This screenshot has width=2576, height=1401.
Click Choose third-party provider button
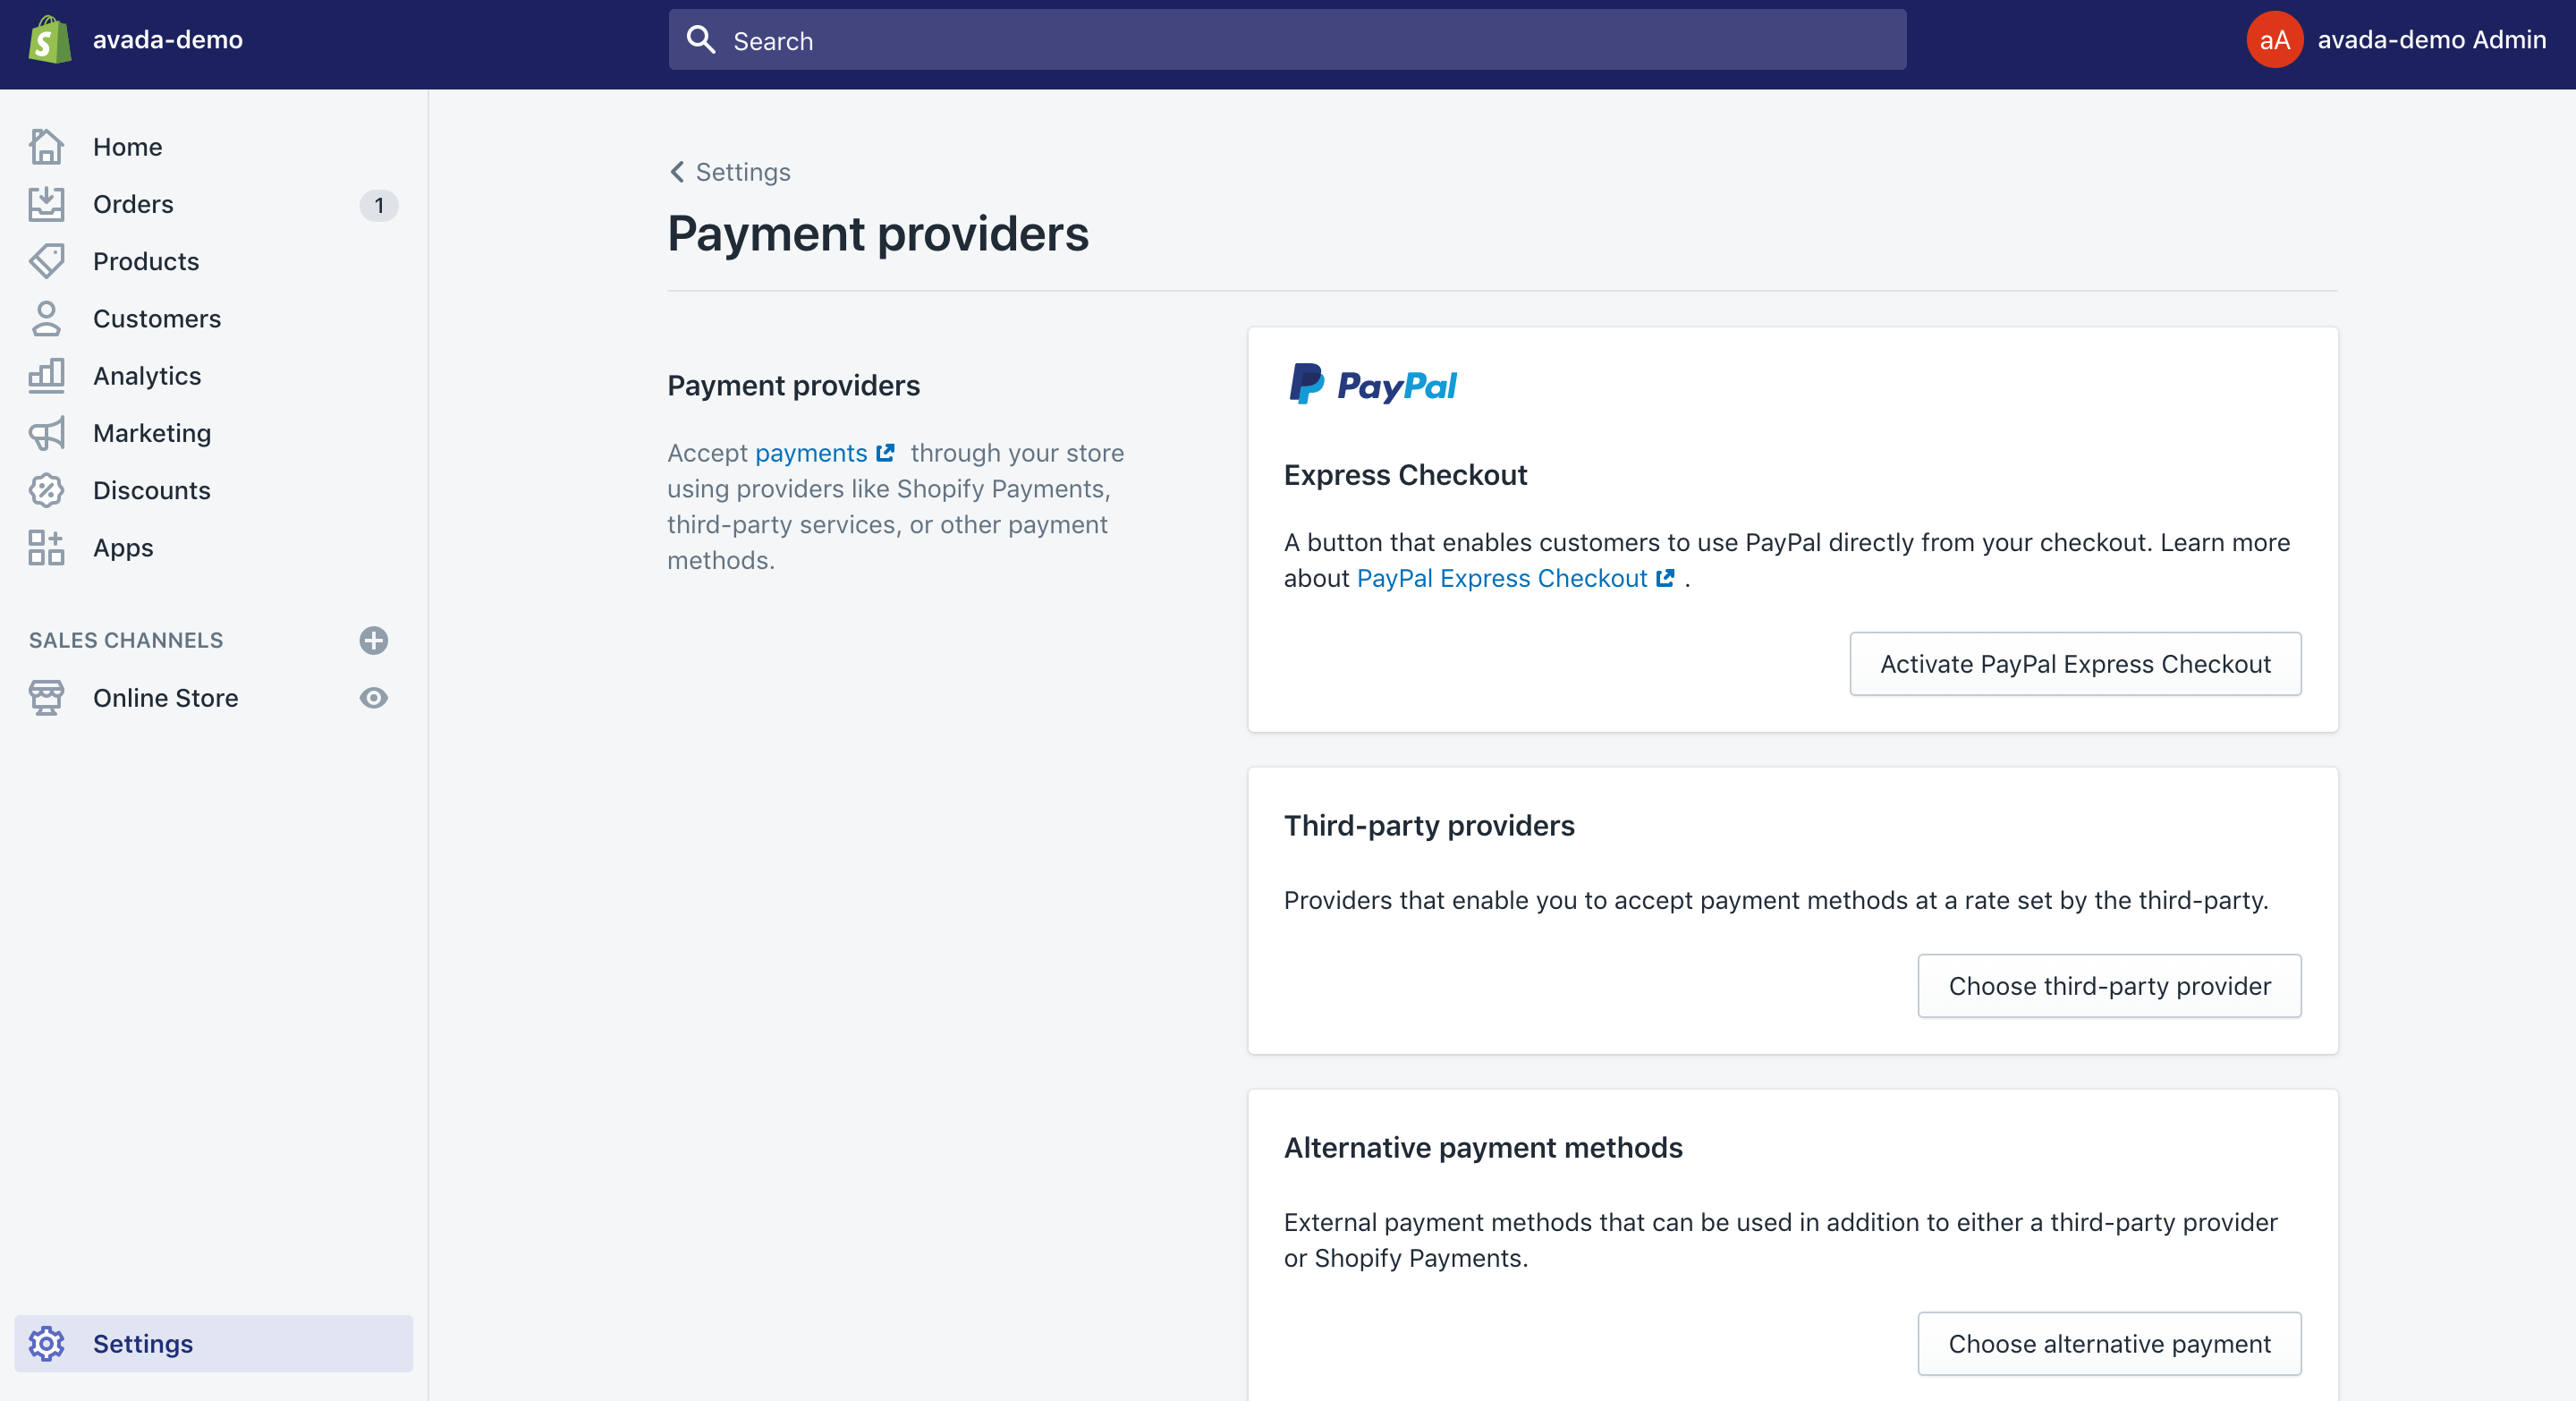(2109, 985)
